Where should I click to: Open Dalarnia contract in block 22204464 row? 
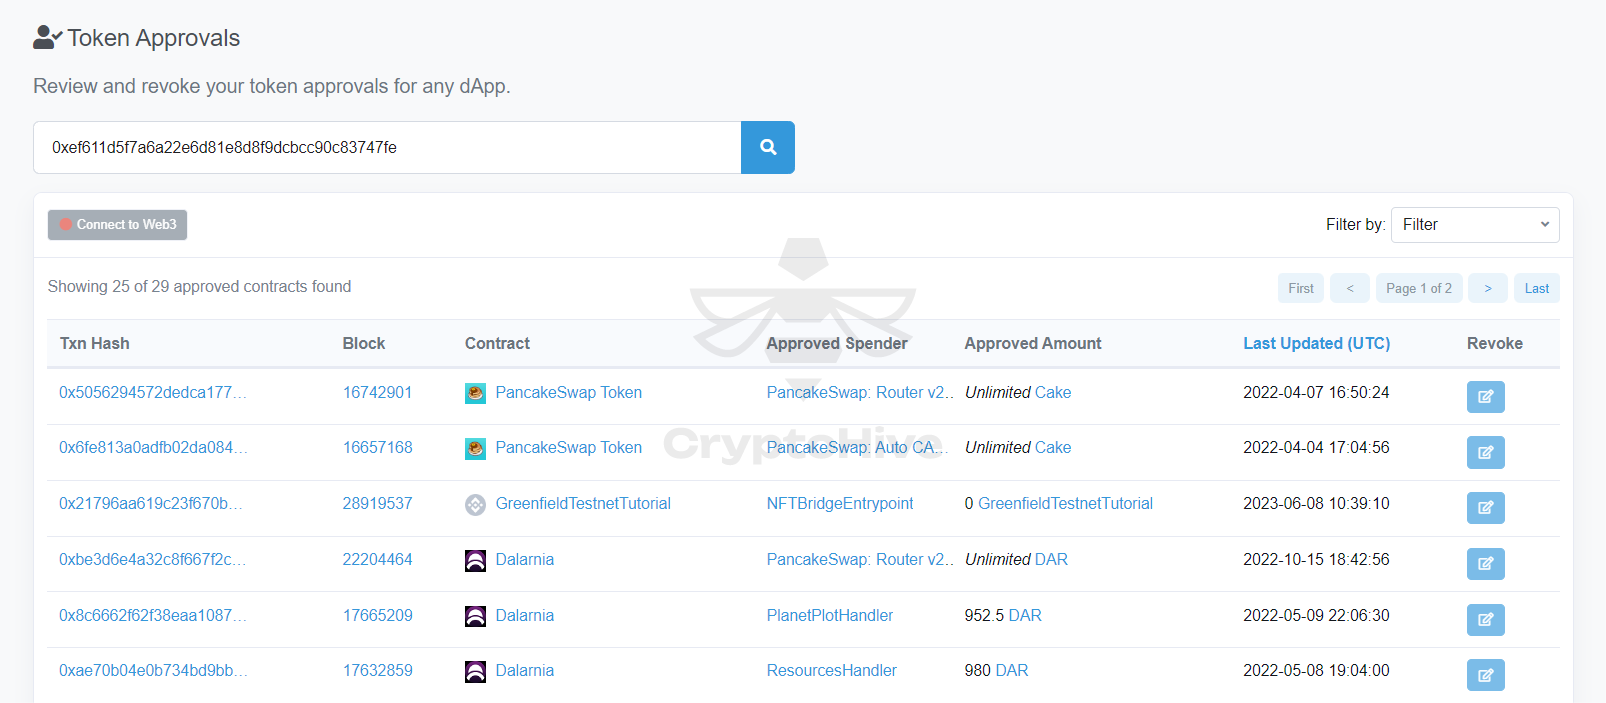pos(524,559)
